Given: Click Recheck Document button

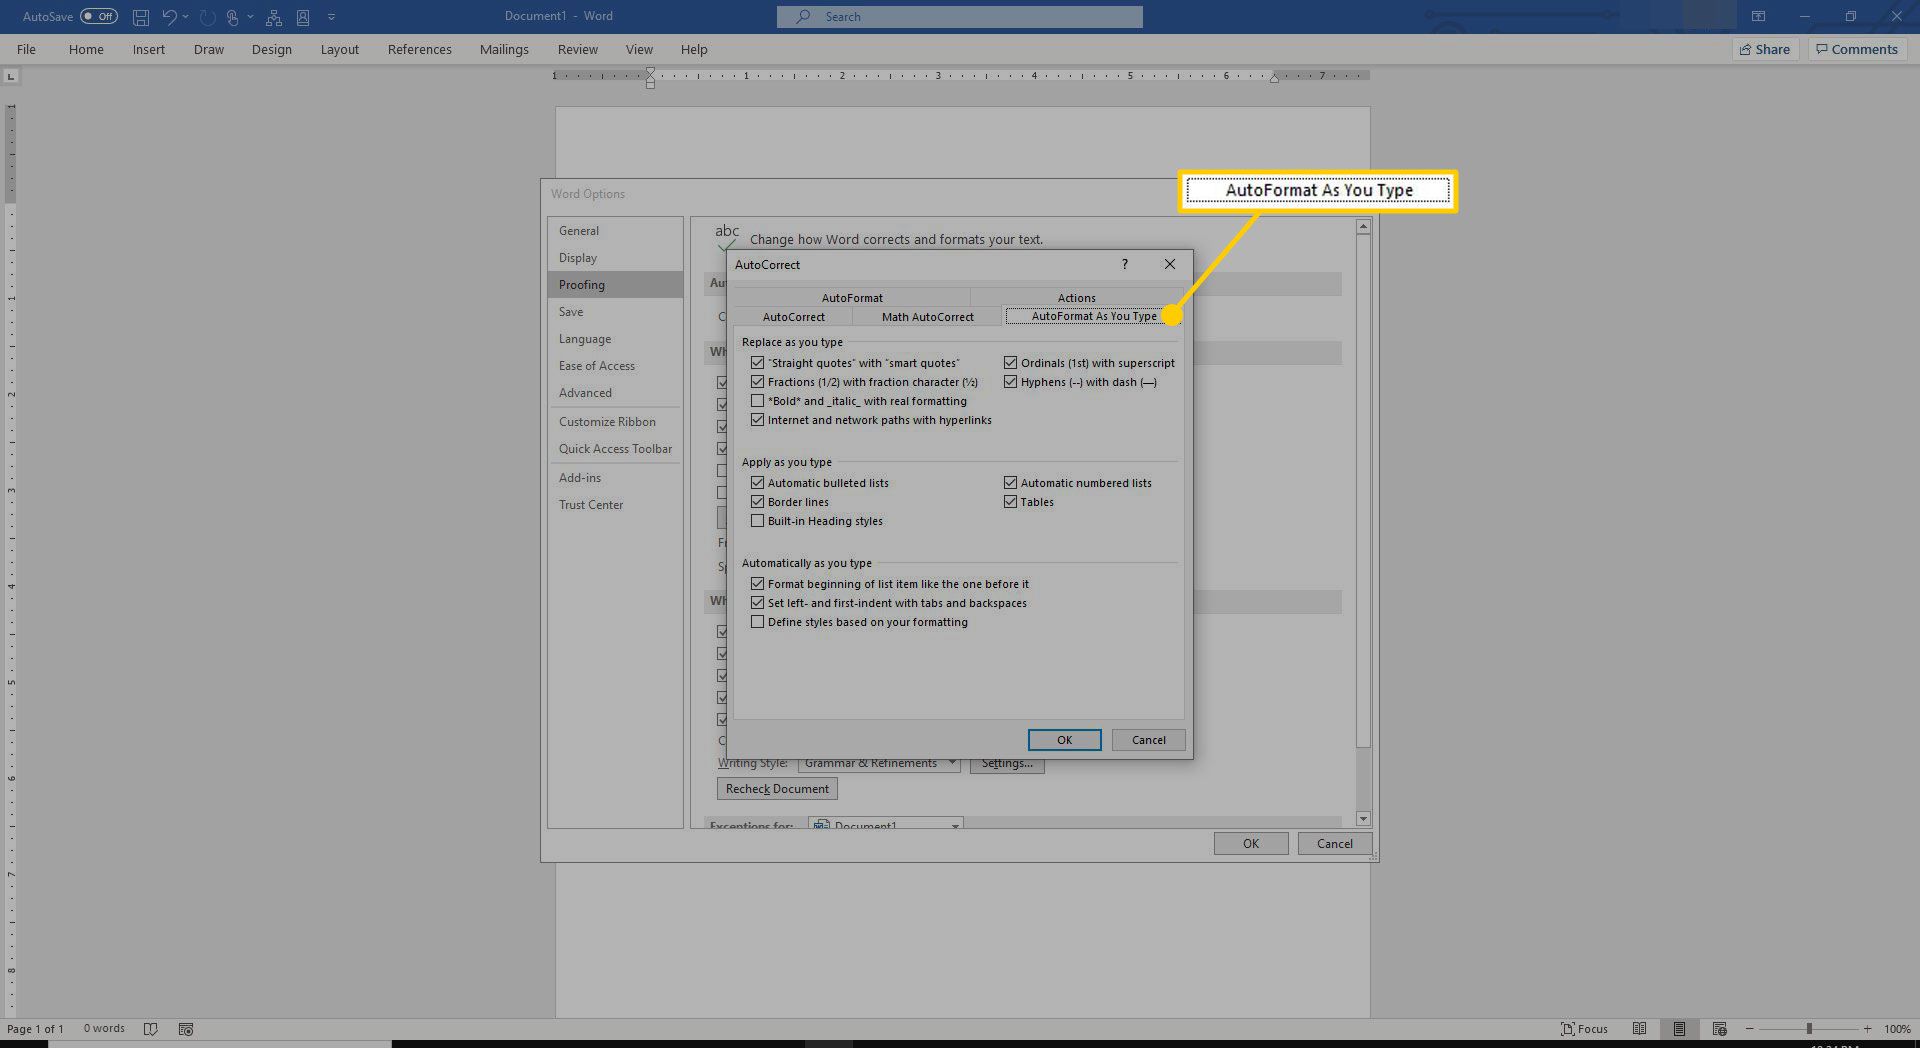Looking at the screenshot, I should pos(777,789).
